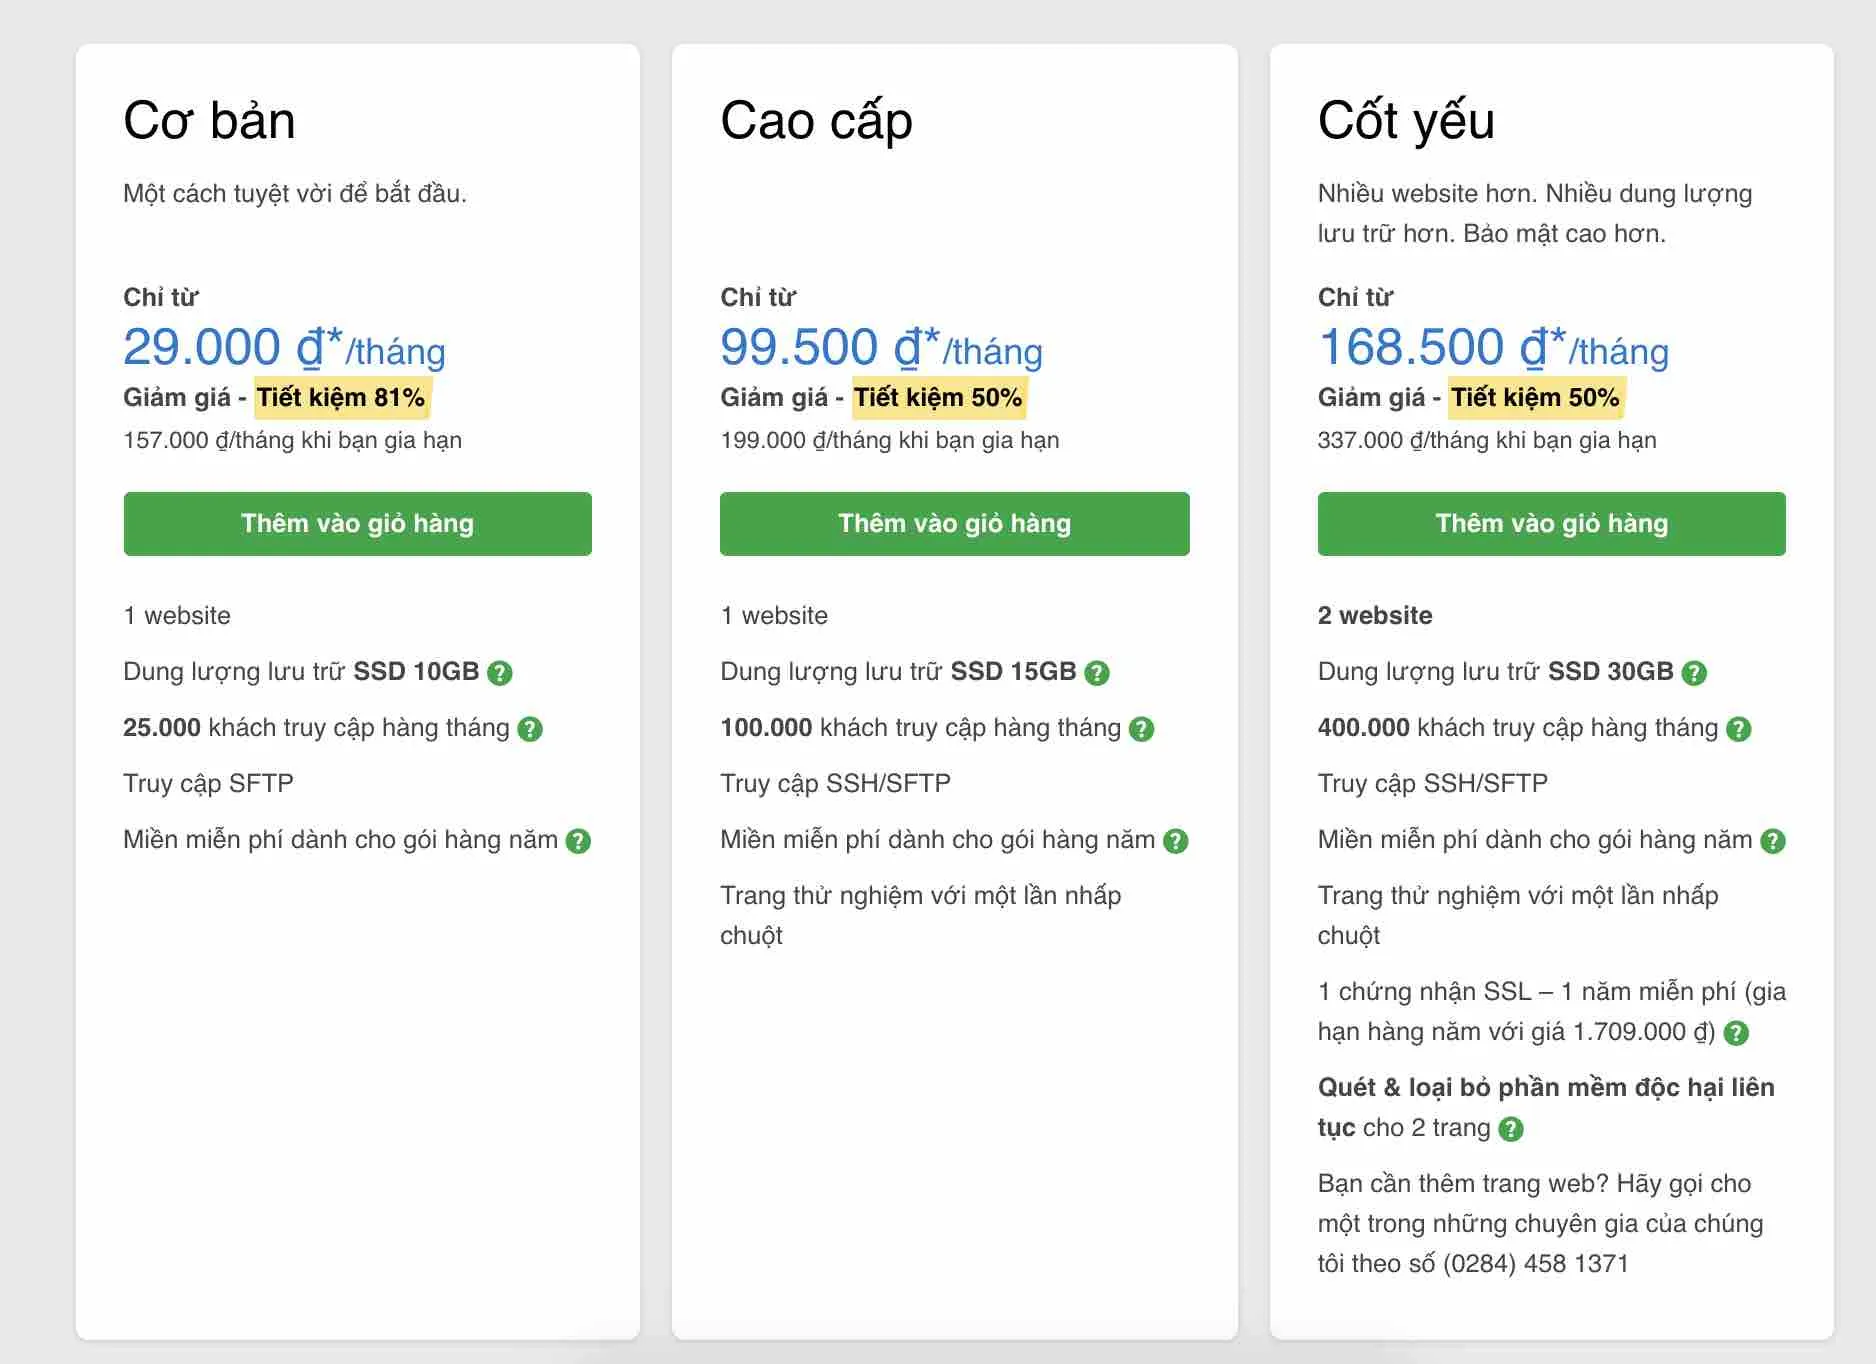Click the Tiết kiệm 81% highlighted badge
Image resolution: width=1876 pixels, height=1364 pixels.
tap(341, 397)
